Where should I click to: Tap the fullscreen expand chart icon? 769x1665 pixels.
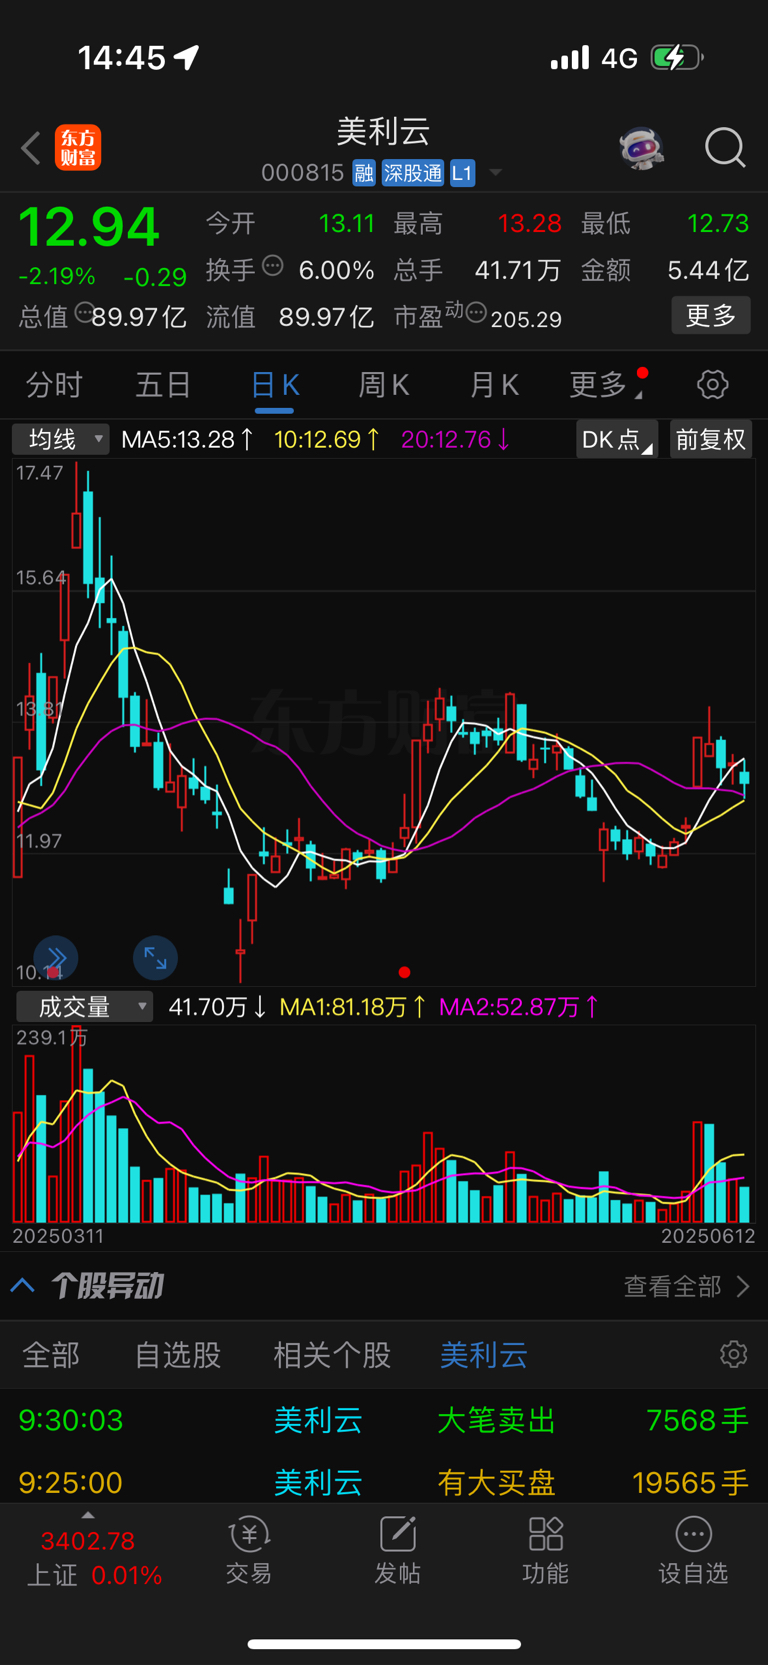coord(155,958)
